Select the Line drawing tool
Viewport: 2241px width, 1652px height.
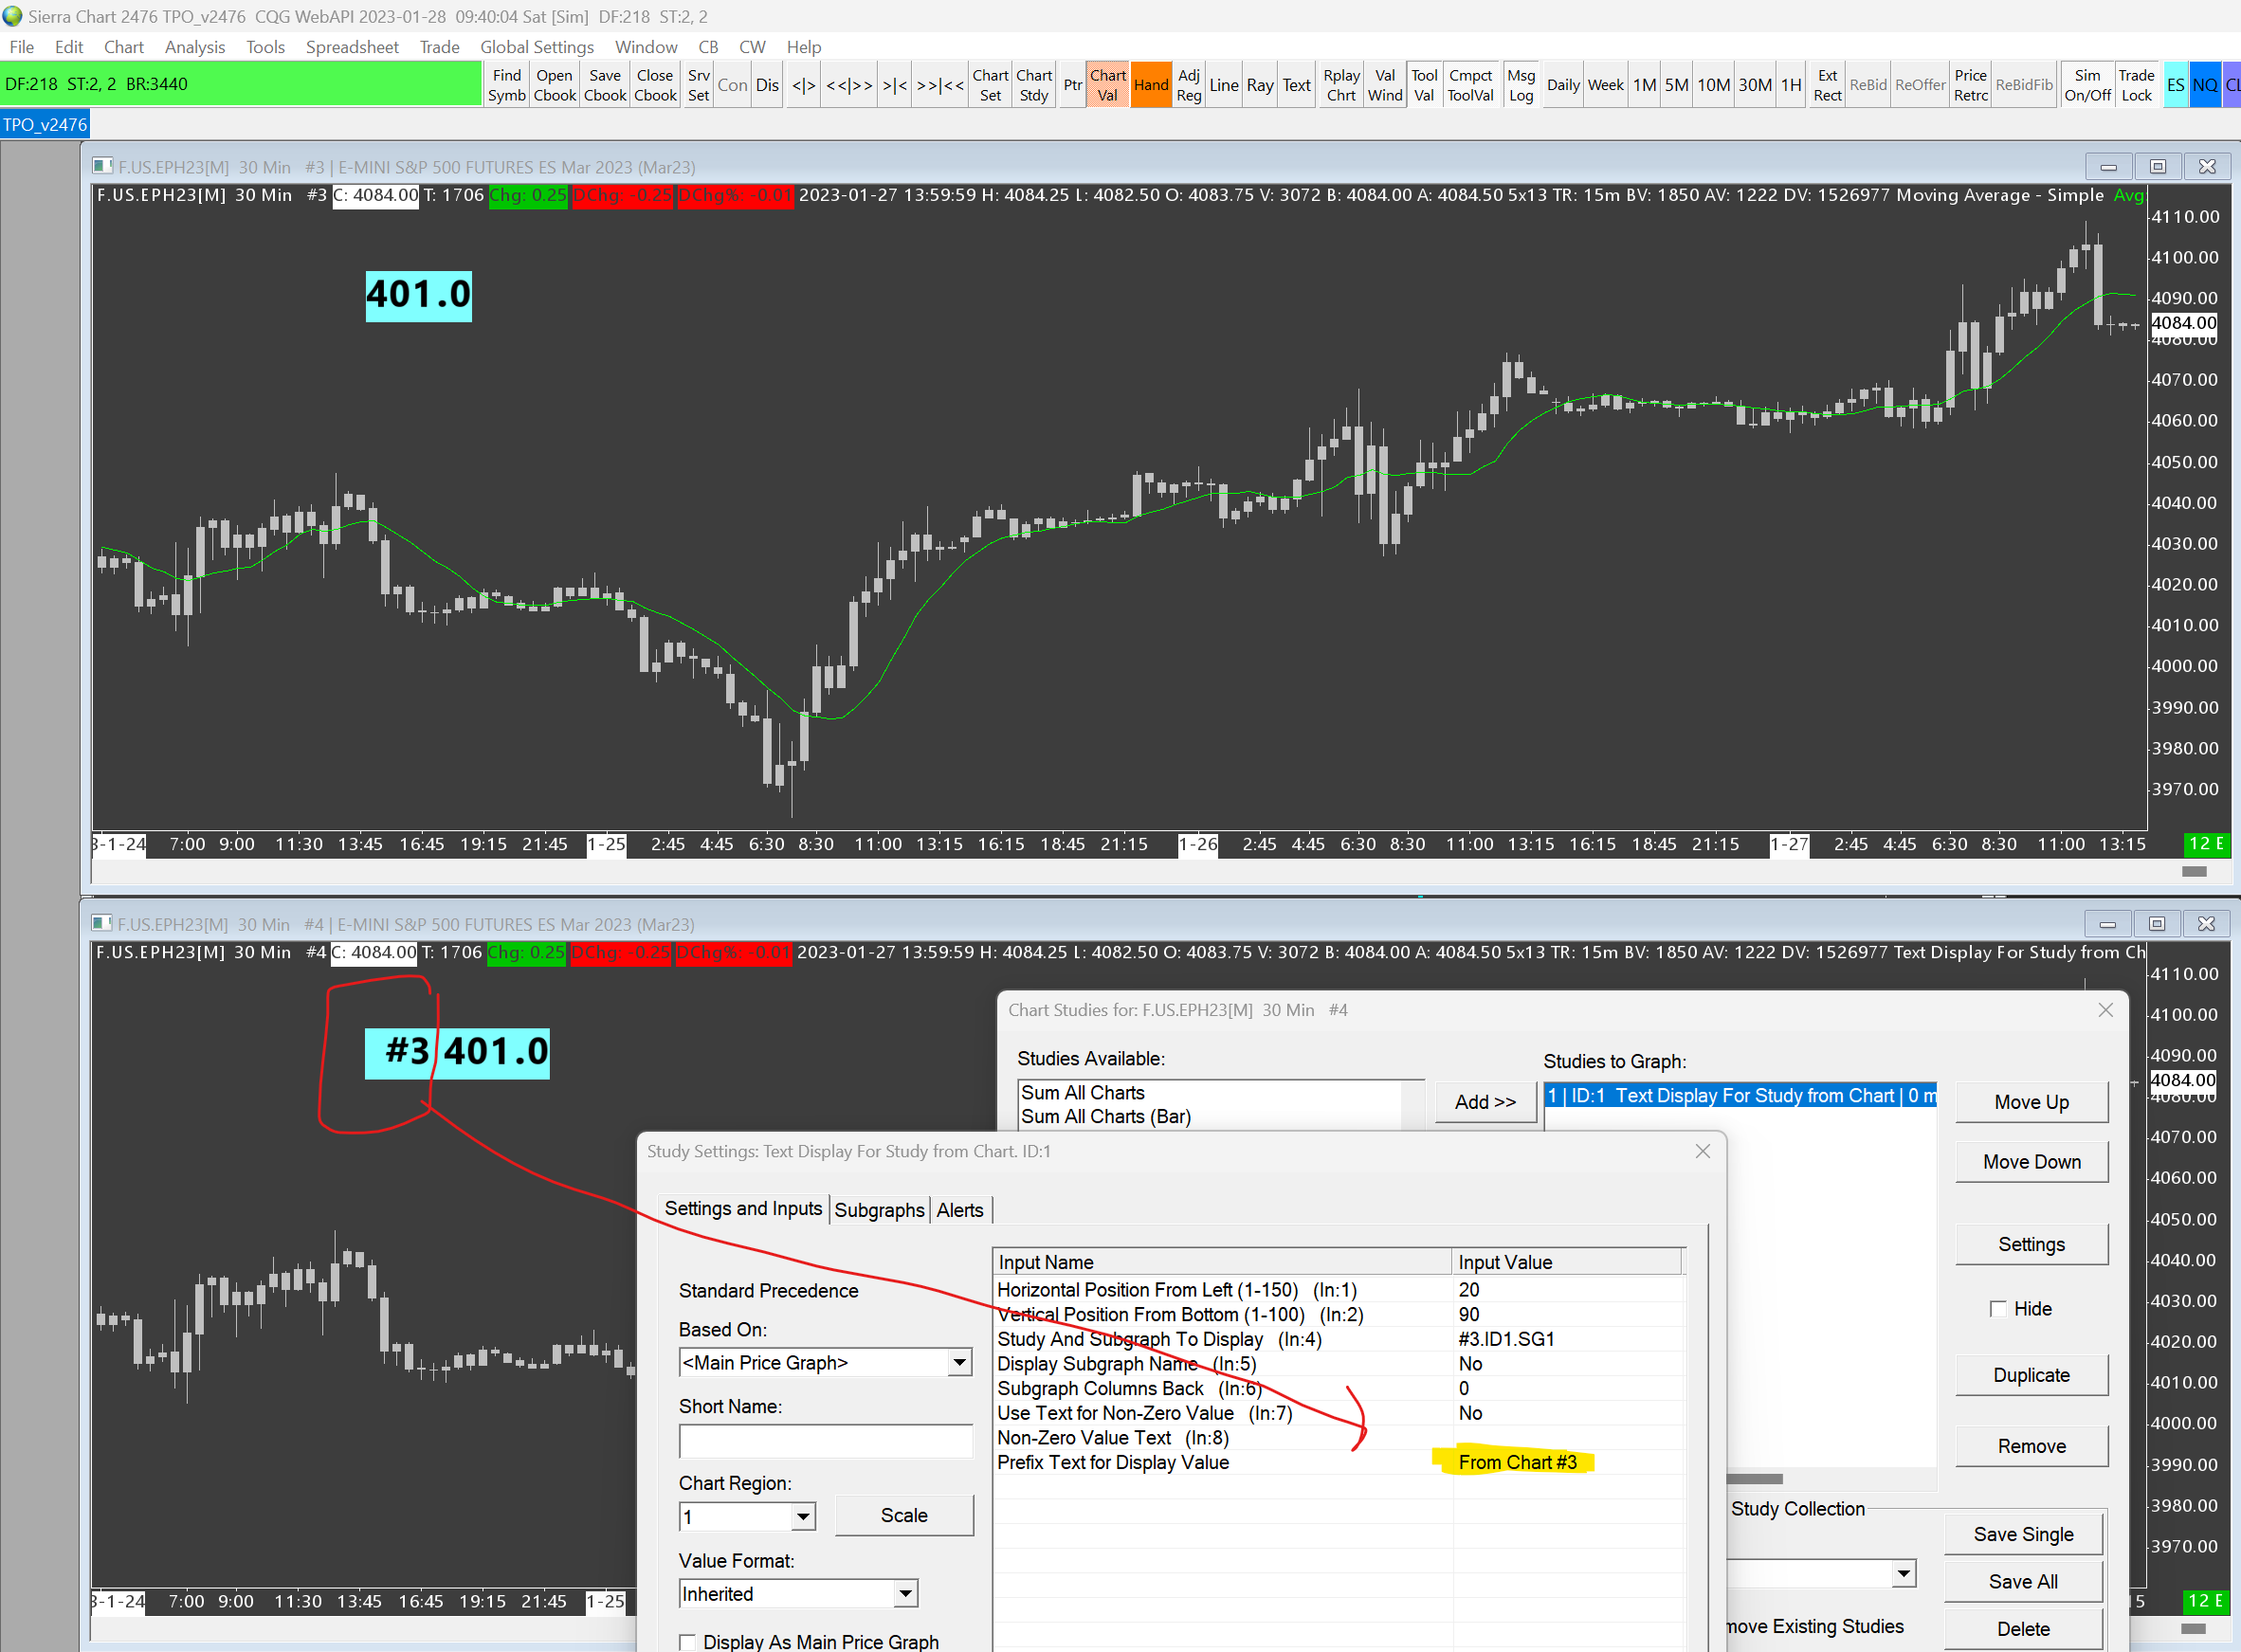[x=1223, y=85]
